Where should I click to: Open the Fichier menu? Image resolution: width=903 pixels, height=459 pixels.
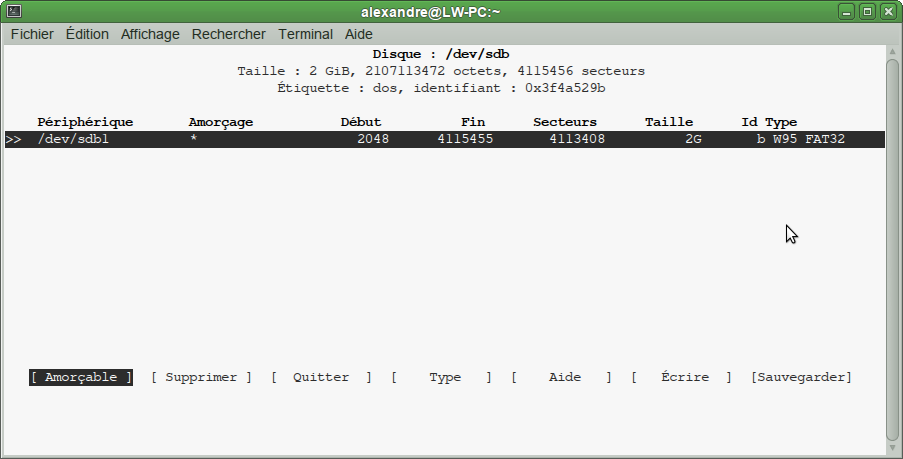click(32, 34)
